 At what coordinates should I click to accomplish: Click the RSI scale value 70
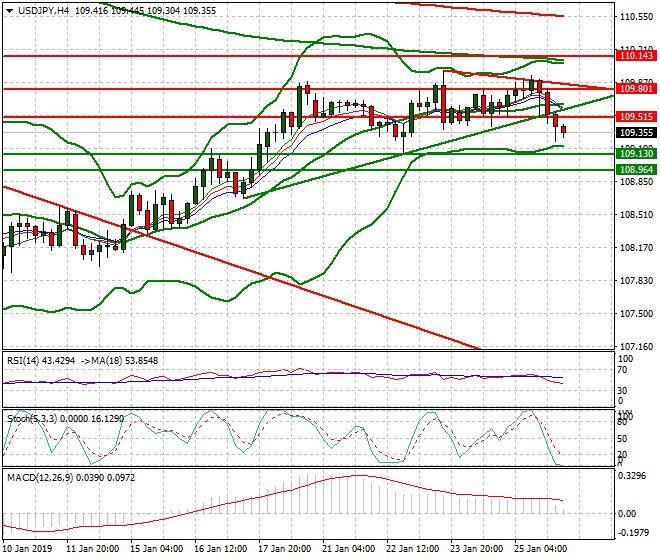pos(621,370)
